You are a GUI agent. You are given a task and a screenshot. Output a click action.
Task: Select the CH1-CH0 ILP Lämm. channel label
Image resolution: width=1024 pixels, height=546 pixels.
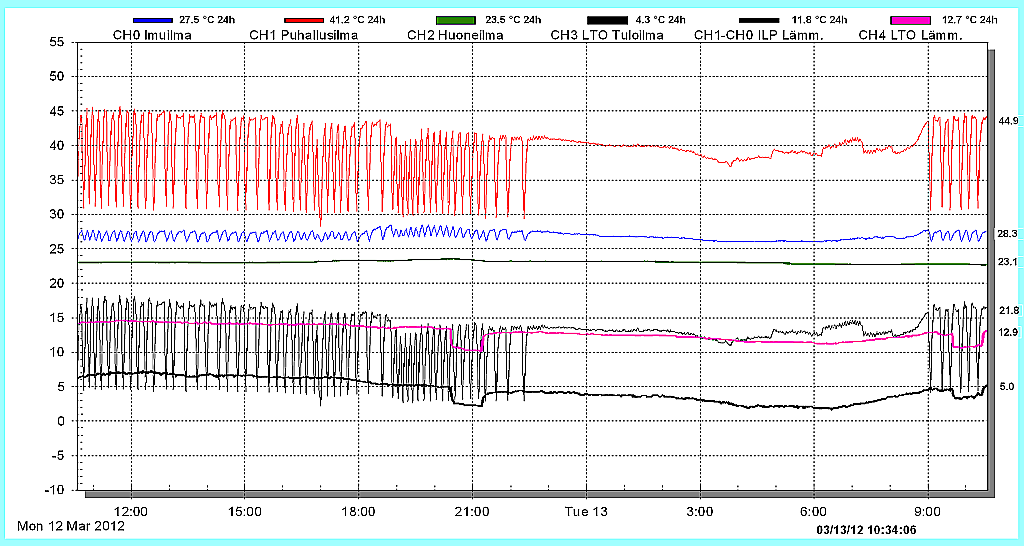pyautogui.click(x=758, y=36)
